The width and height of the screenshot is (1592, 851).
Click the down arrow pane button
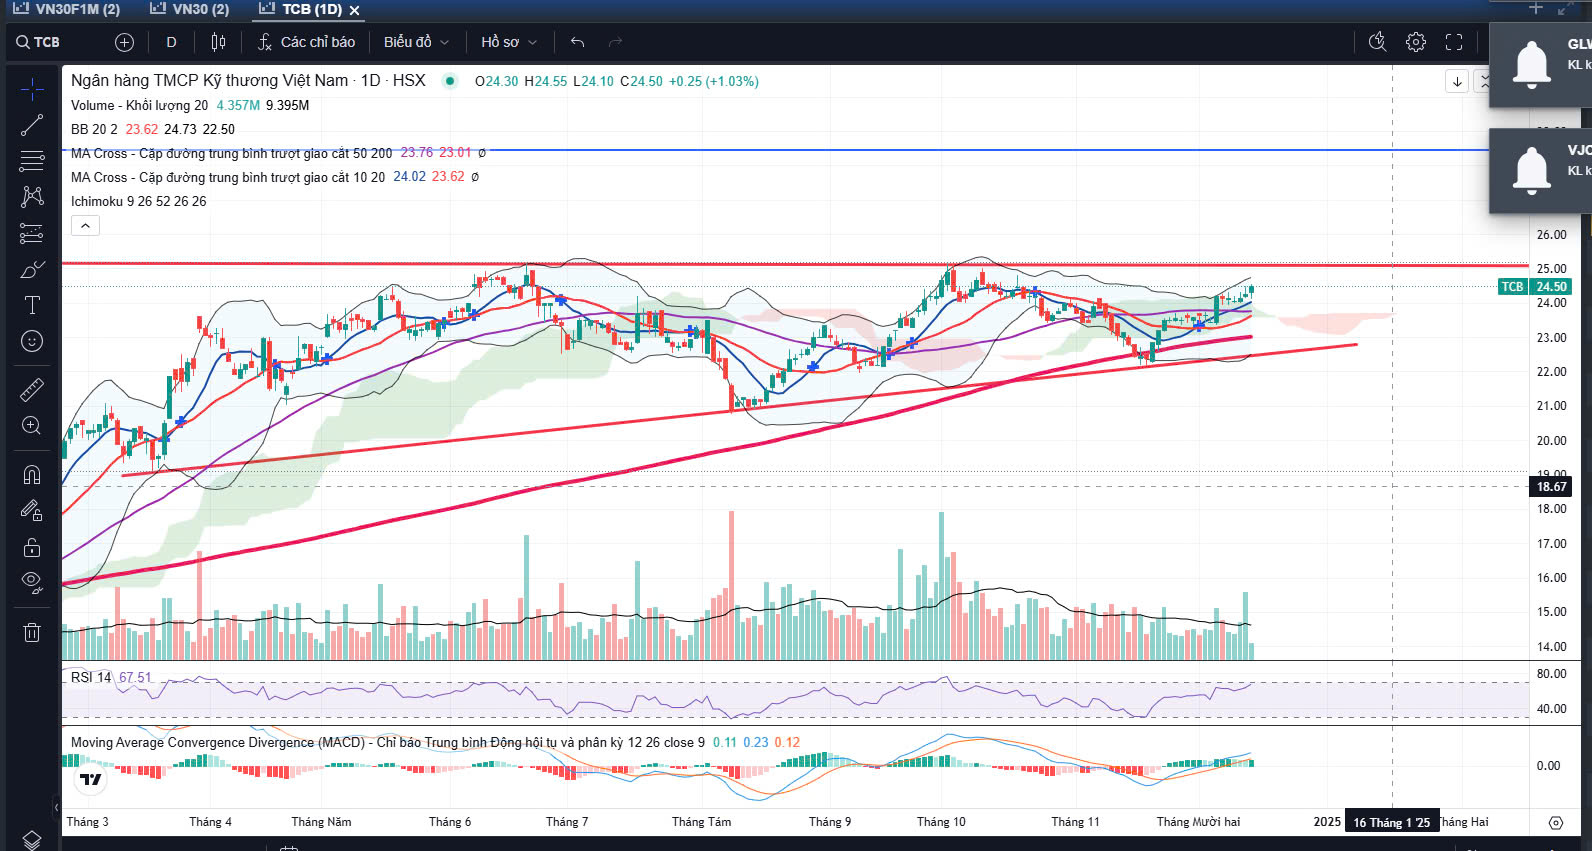click(x=1457, y=81)
